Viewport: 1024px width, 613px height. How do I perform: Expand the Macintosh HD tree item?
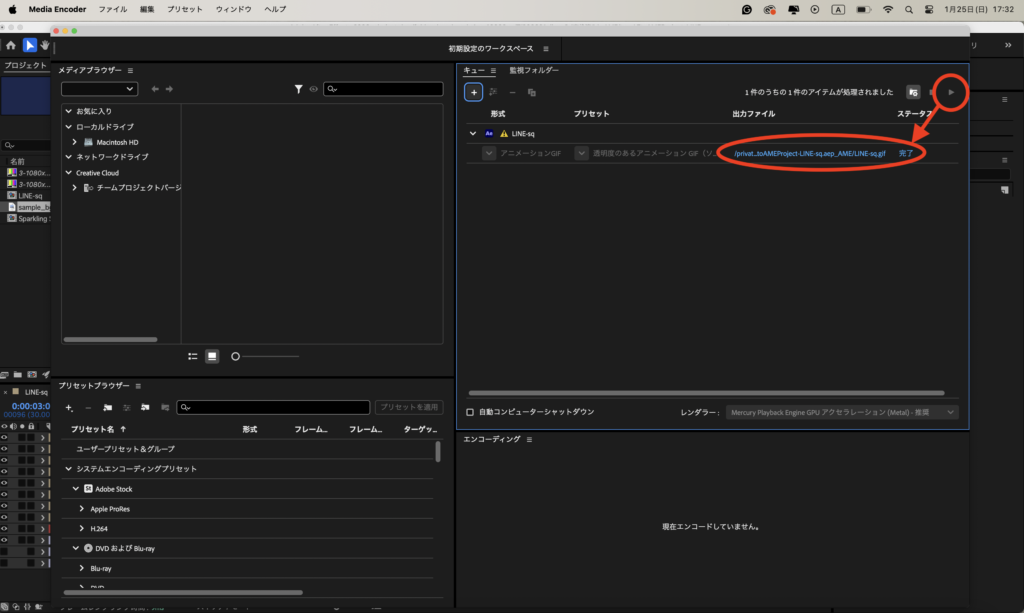point(75,142)
